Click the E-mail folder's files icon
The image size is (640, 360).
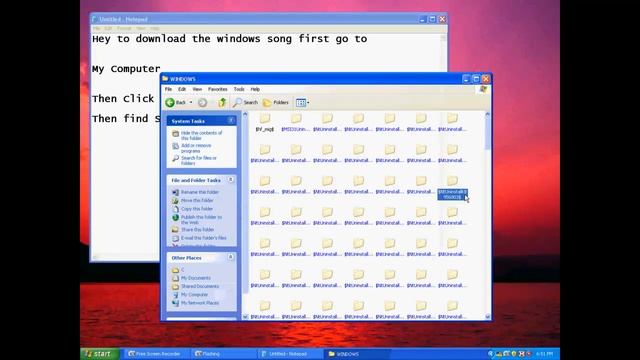click(175, 238)
